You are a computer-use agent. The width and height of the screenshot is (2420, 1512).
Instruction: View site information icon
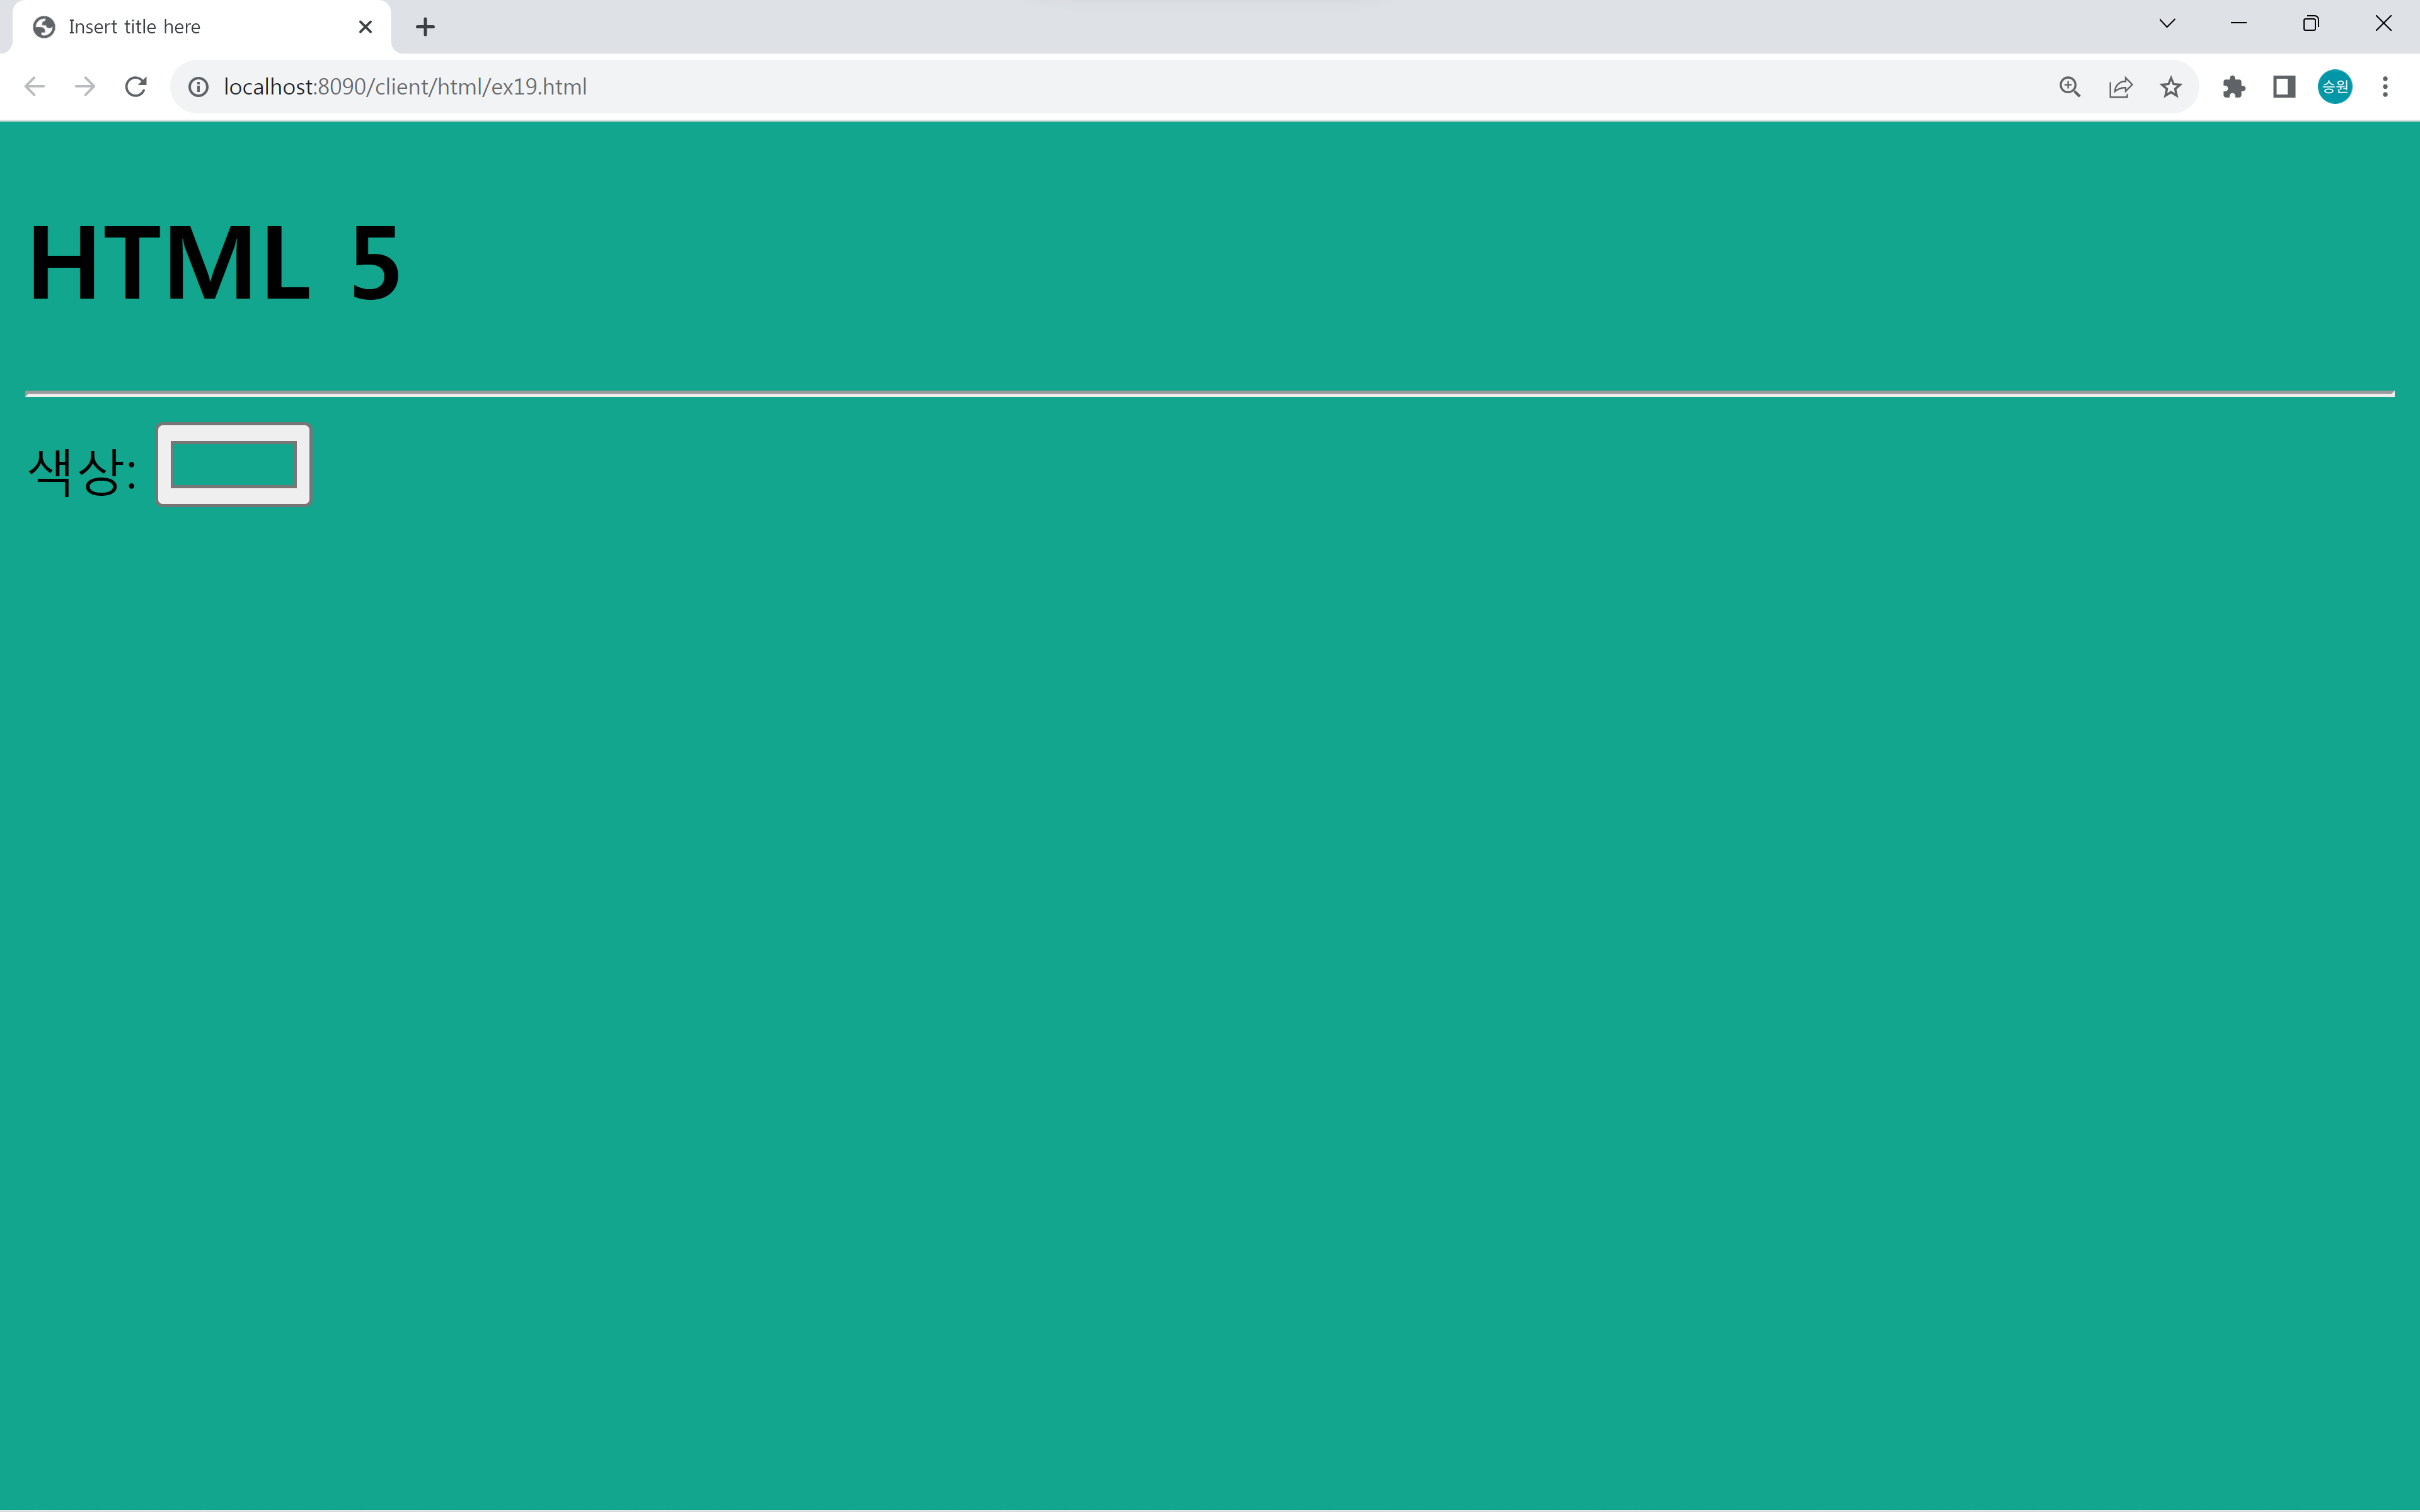199,87
